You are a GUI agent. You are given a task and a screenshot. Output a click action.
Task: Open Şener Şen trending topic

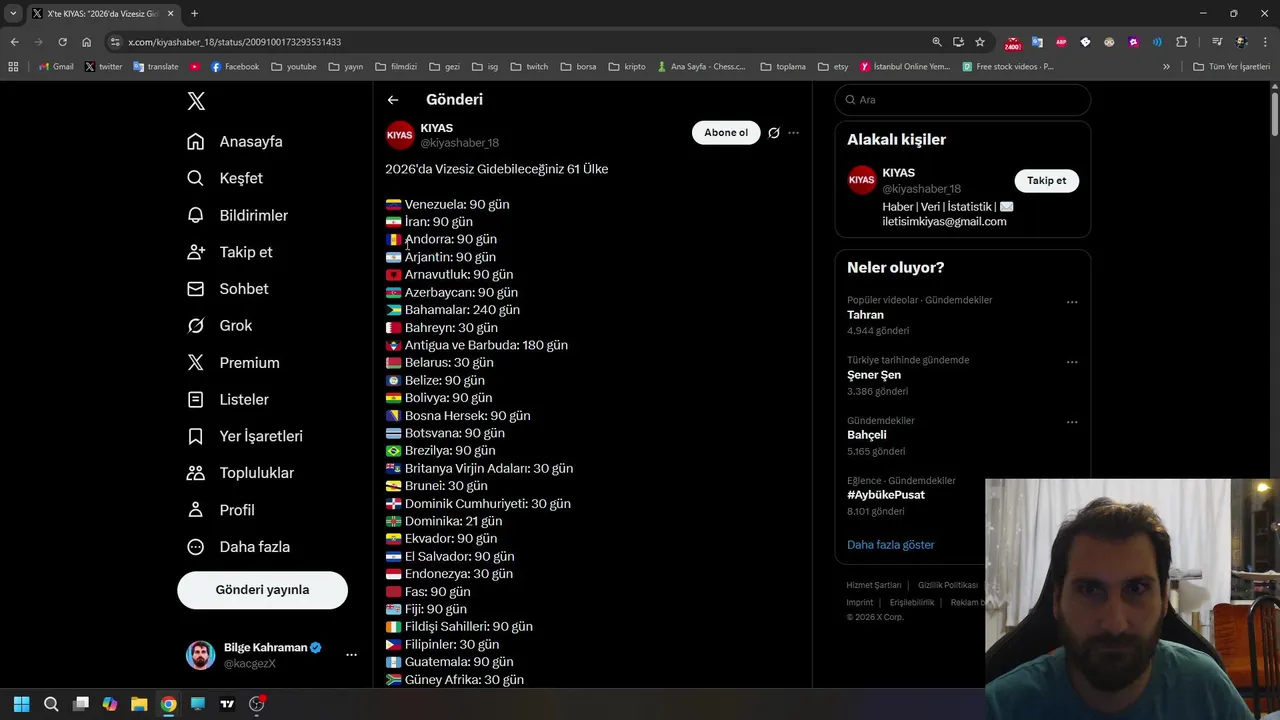point(874,375)
